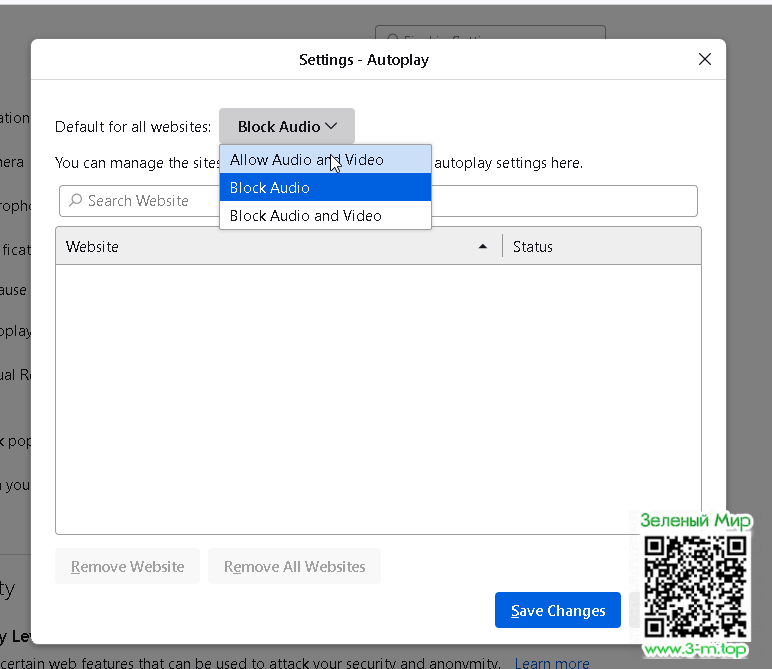Viewport: 772px width, 669px height.
Task: Close the Autoplay settings dialog
Action: coord(705,60)
